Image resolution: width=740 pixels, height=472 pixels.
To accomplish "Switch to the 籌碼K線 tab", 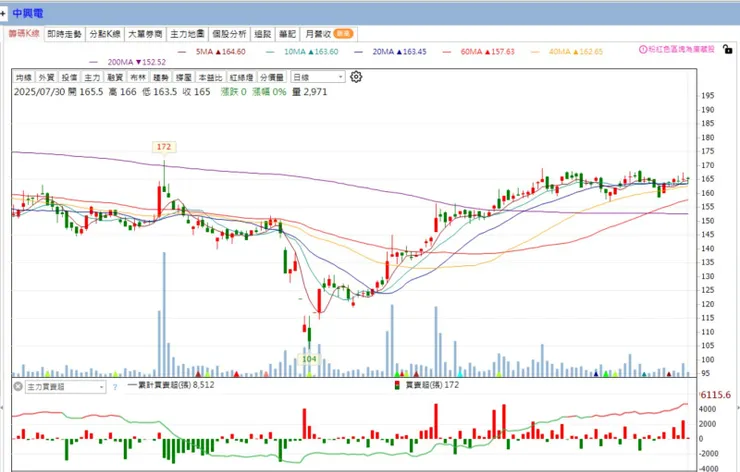I will 24,34.
